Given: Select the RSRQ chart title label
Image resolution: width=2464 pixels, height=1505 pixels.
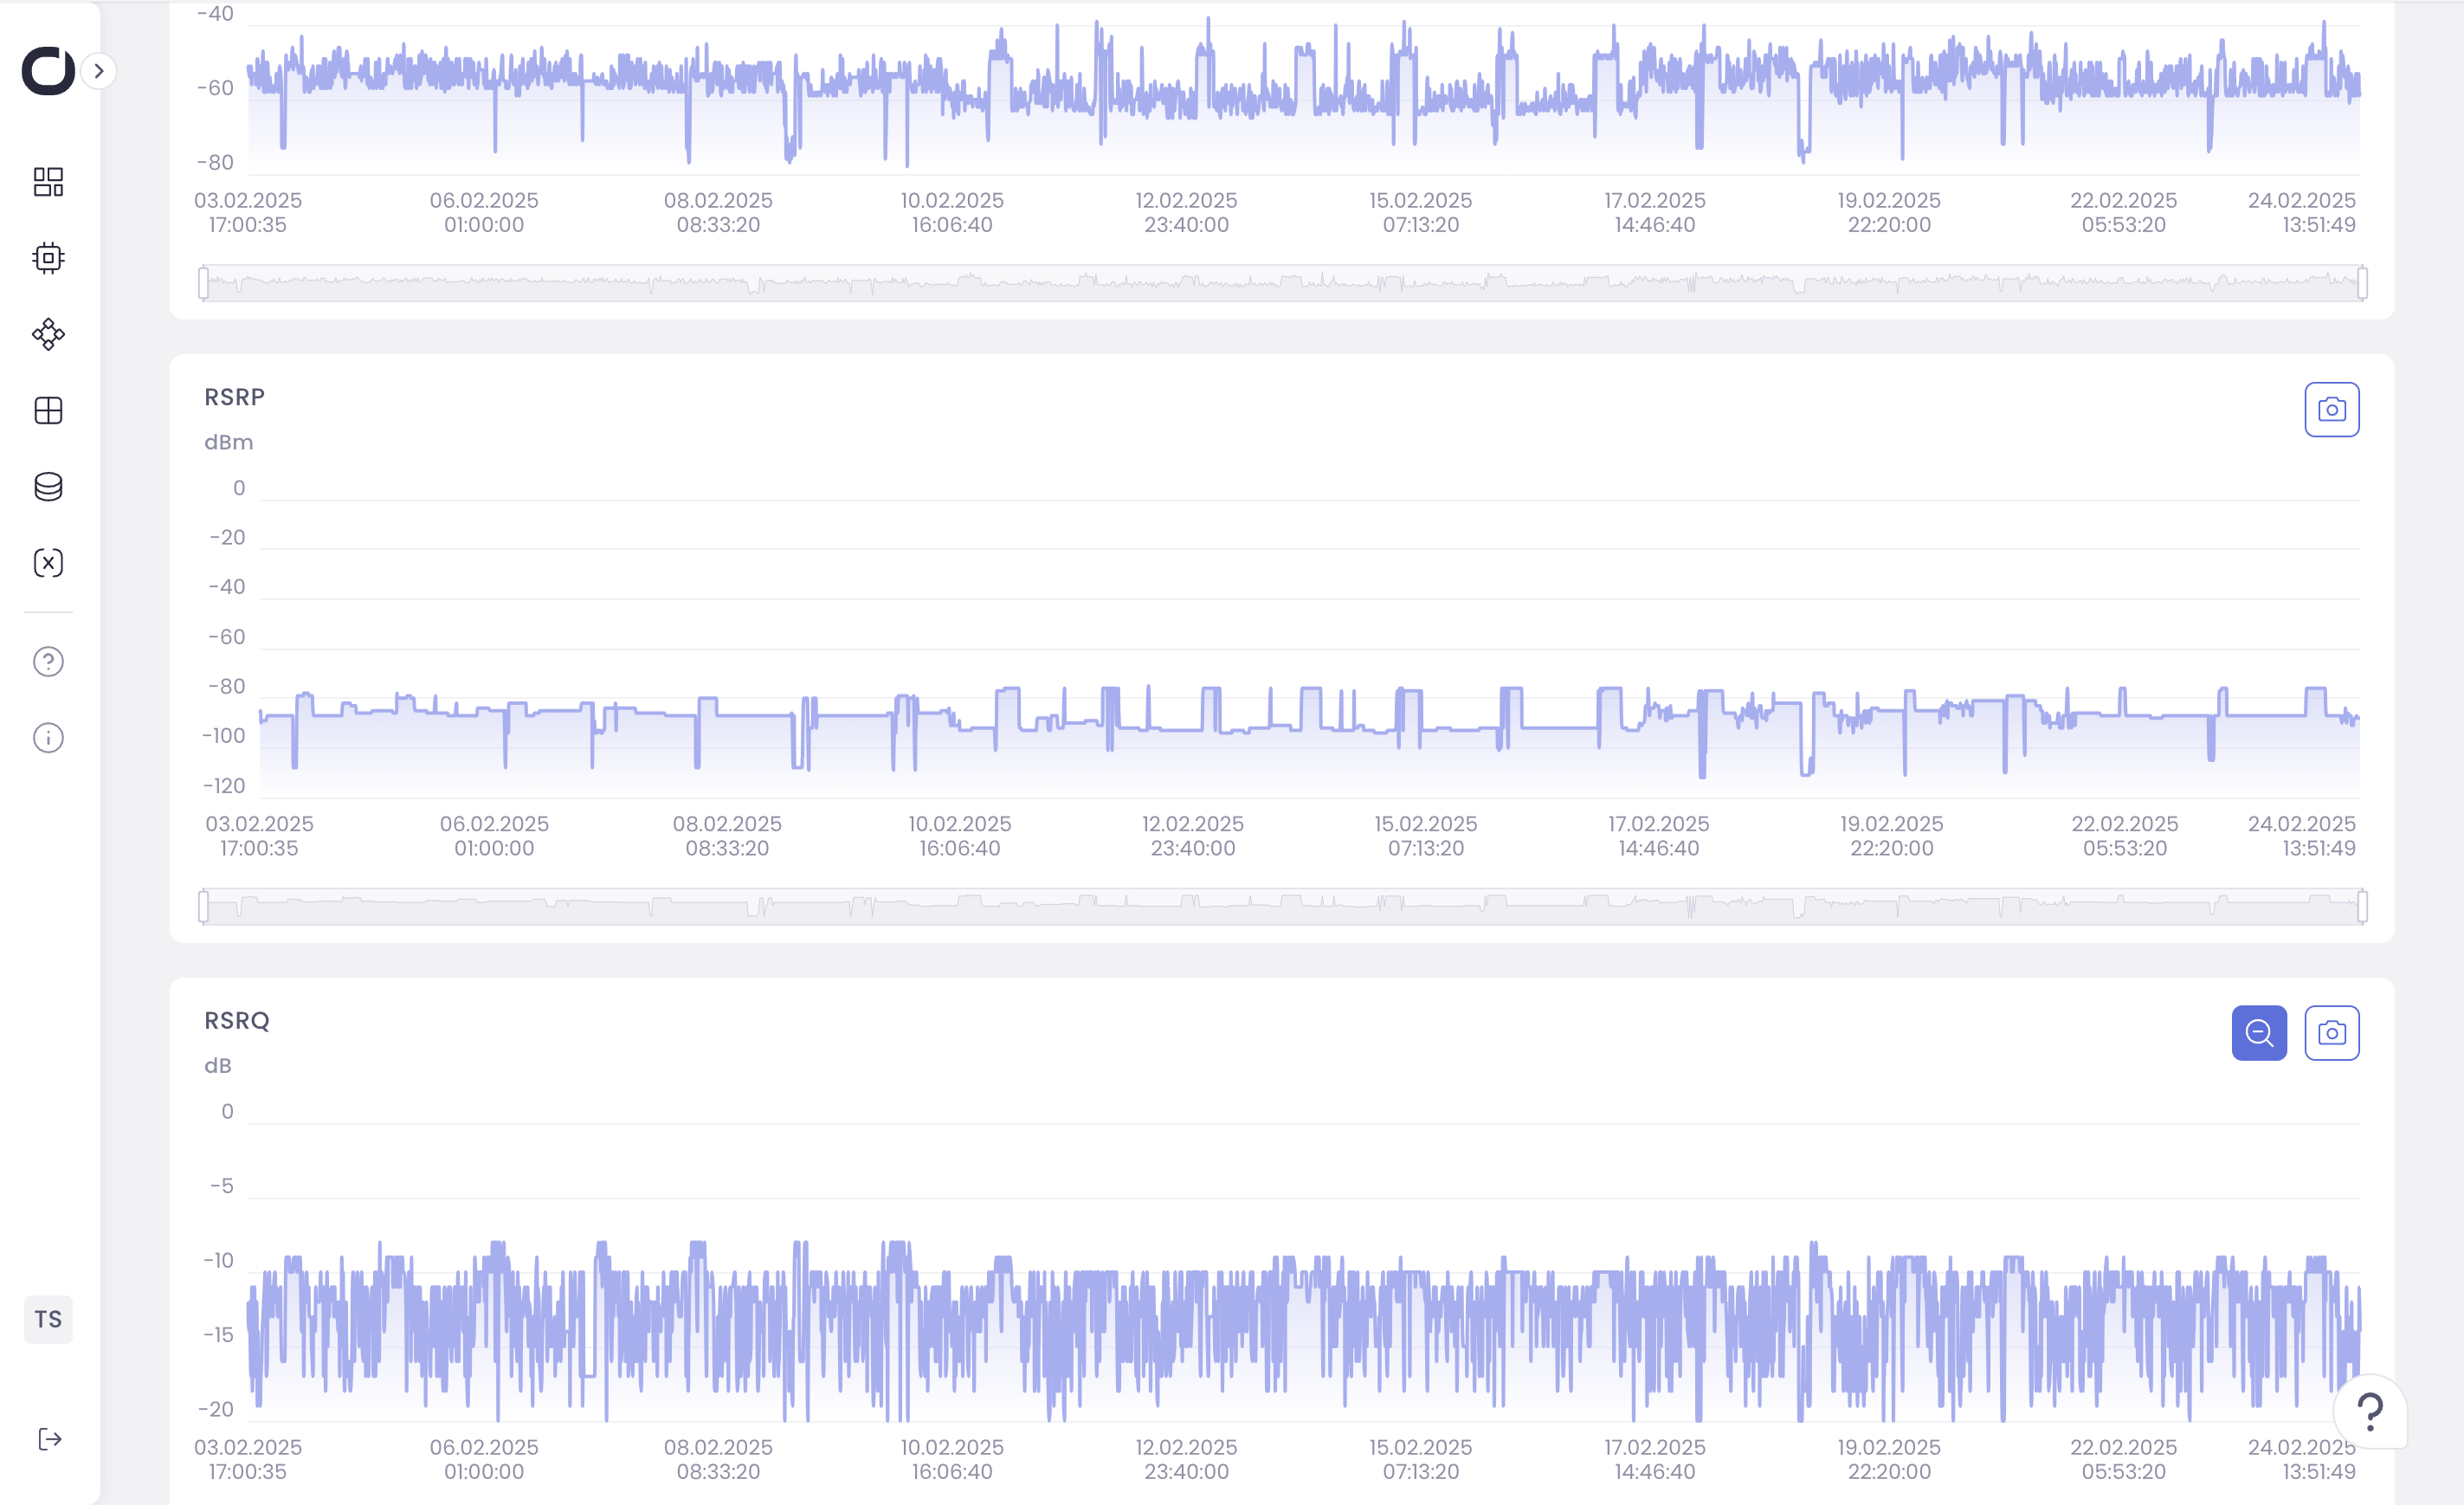Looking at the screenshot, I should [236, 1020].
